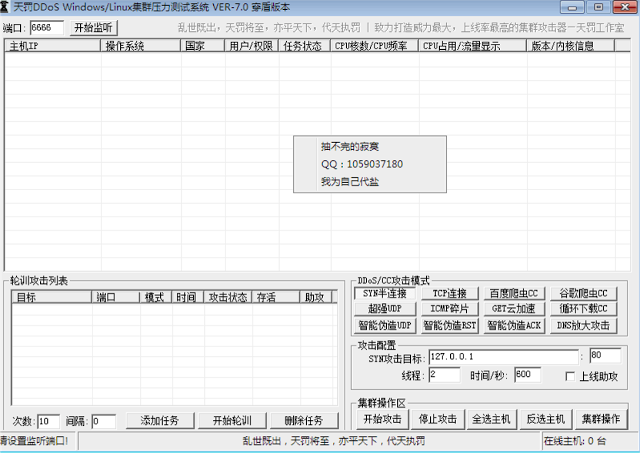This screenshot has width=640, height=453.
Task: Click the 助攻 column header
Action: pyautogui.click(x=315, y=297)
